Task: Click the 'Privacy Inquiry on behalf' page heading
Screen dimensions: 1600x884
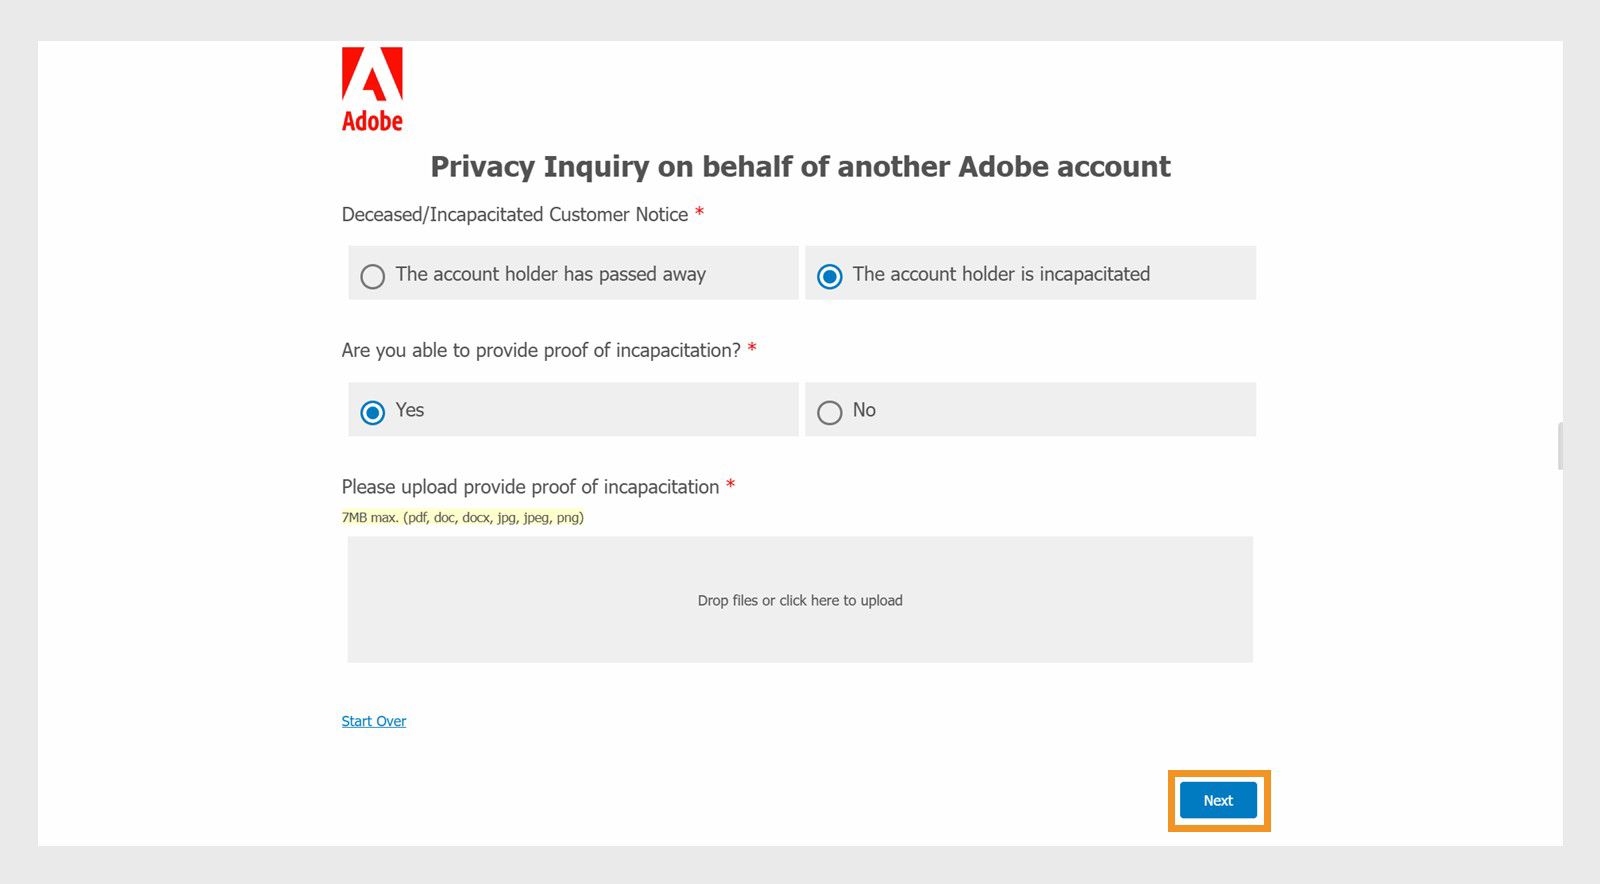Action: (800, 166)
